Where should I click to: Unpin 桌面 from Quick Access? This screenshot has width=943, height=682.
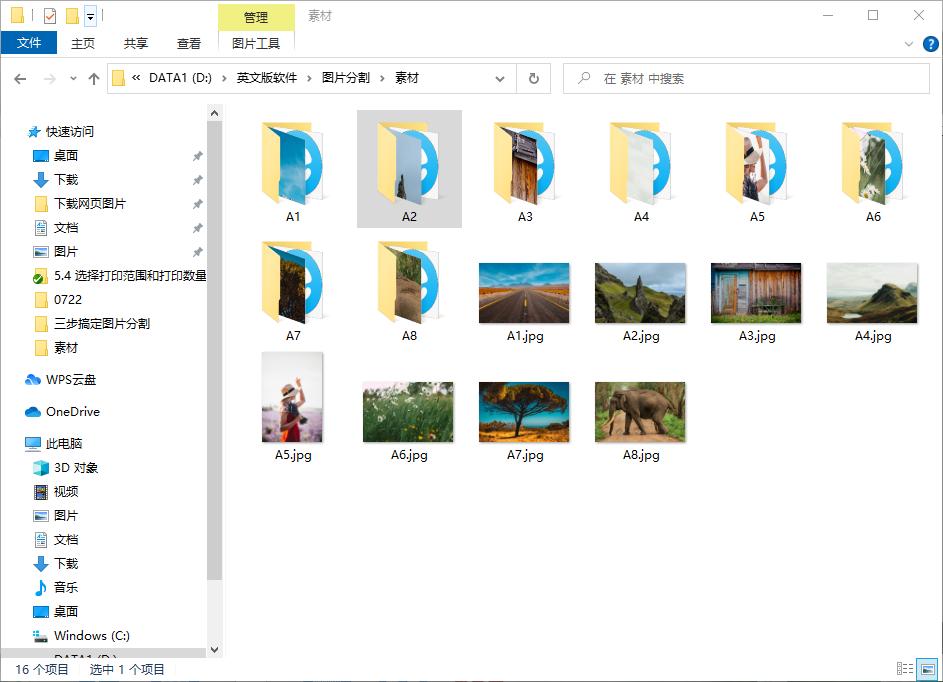click(197, 155)
